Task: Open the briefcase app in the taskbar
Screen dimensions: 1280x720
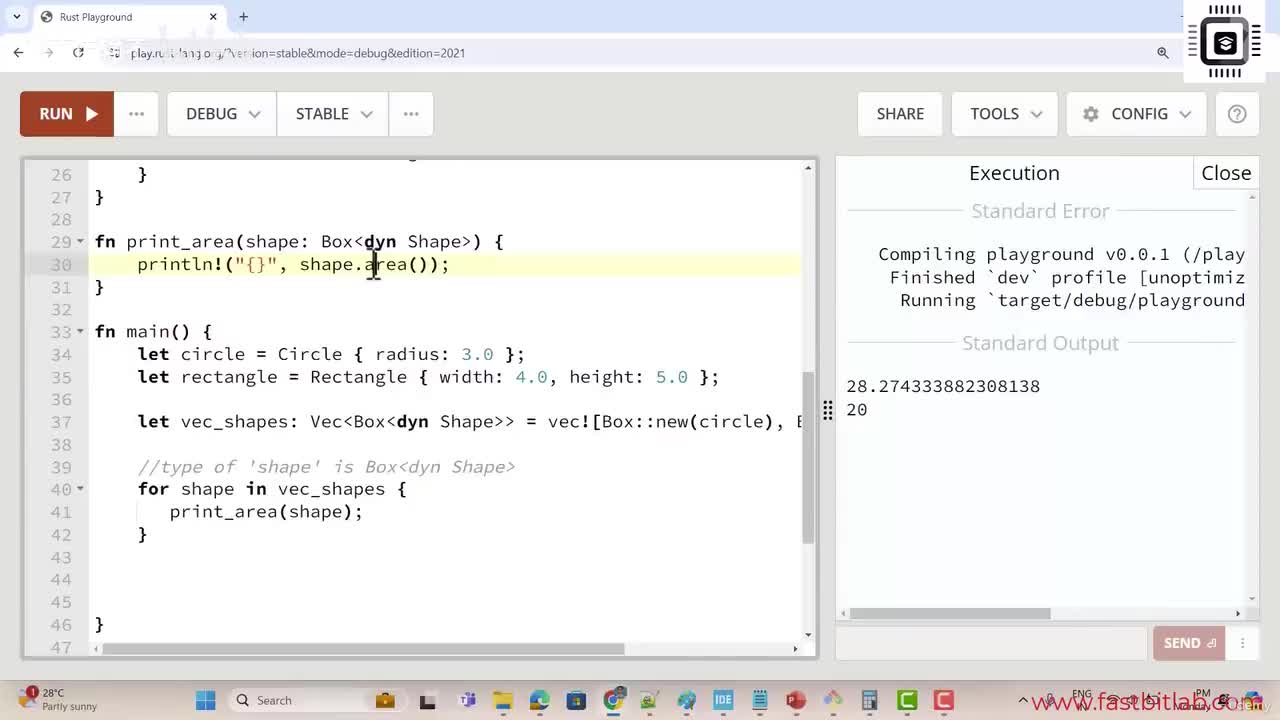Action: point(385,700)
